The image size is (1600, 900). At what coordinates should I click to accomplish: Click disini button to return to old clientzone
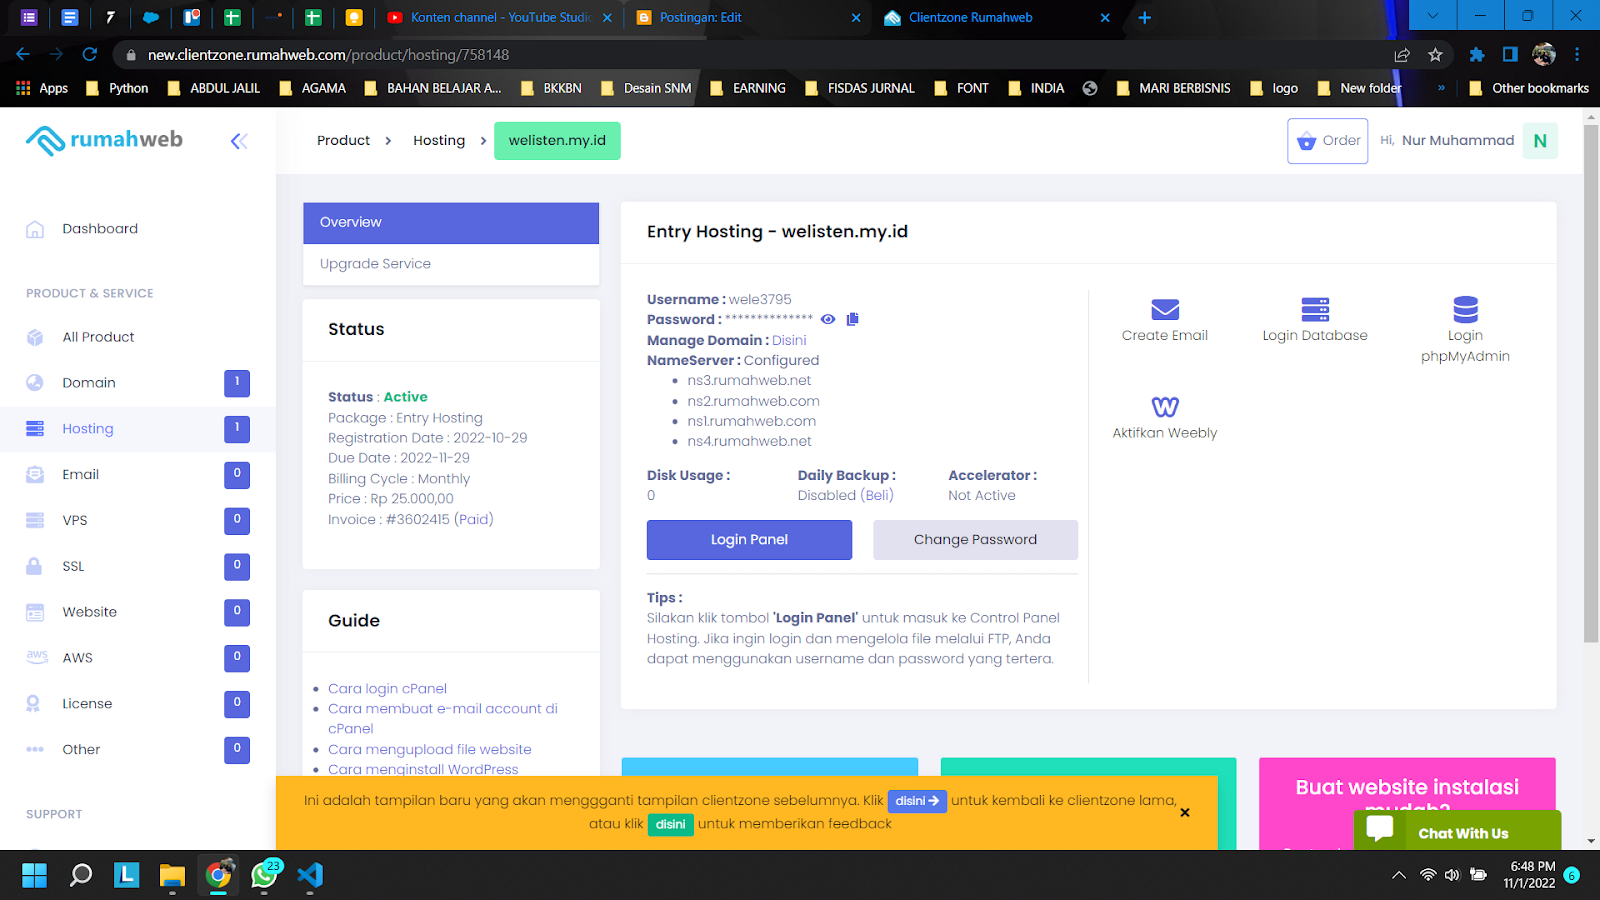917,801
